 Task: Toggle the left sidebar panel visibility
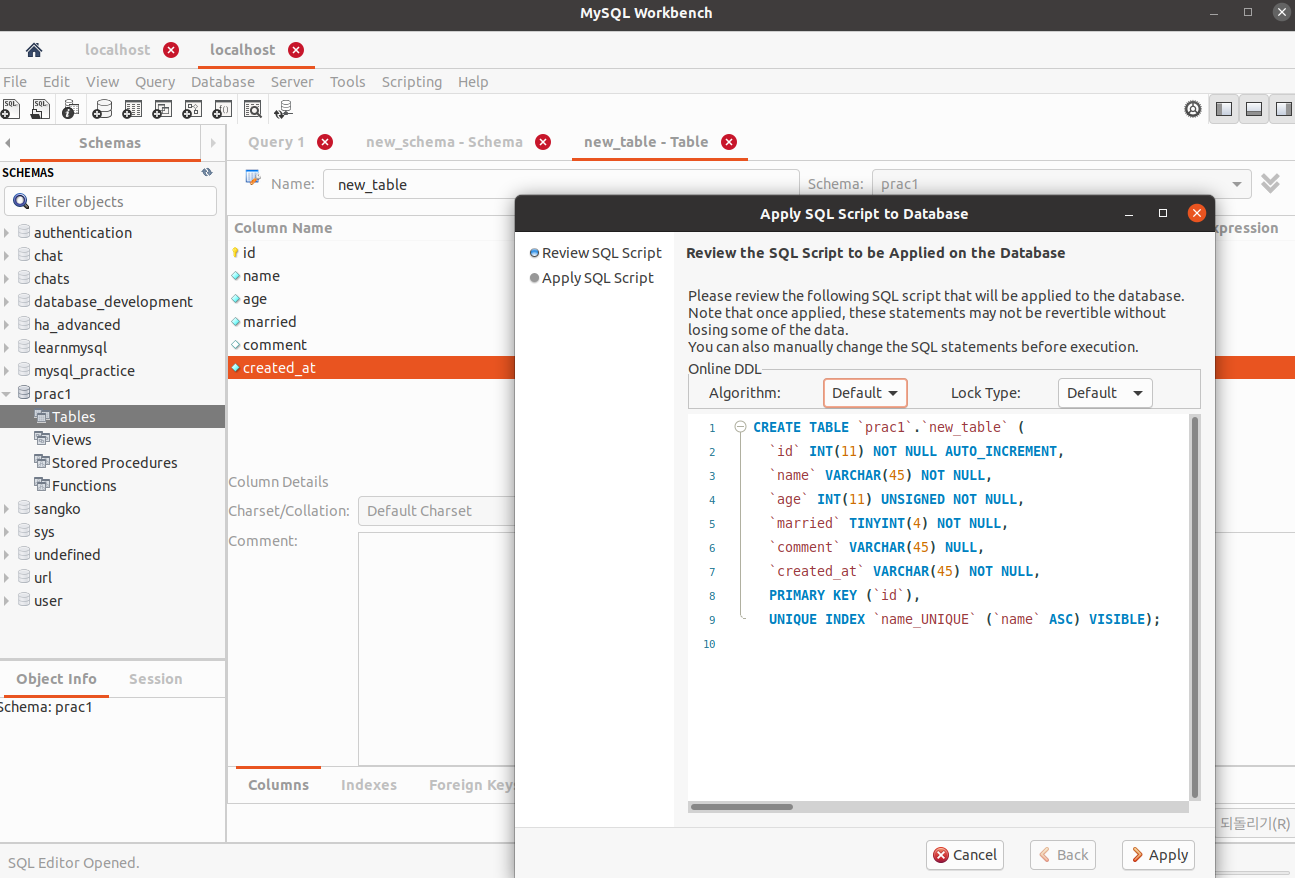click(1223, 108)
